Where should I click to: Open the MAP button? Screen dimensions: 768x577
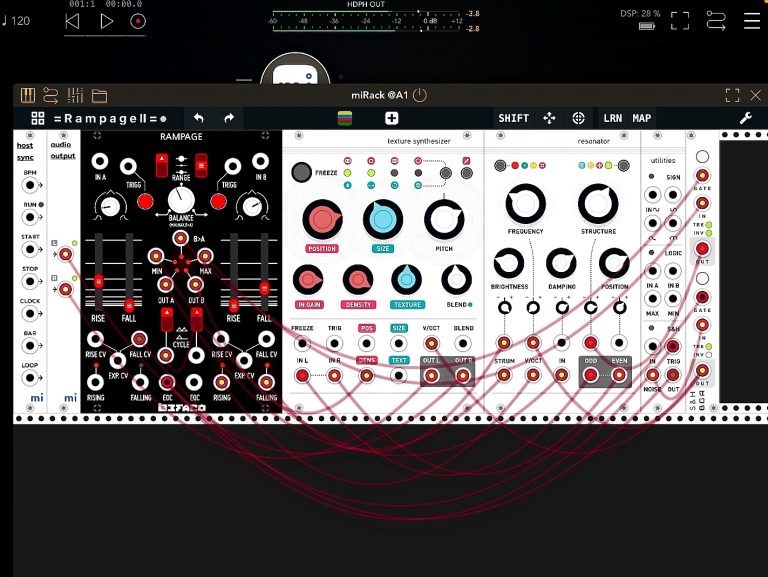pos(642,118)
